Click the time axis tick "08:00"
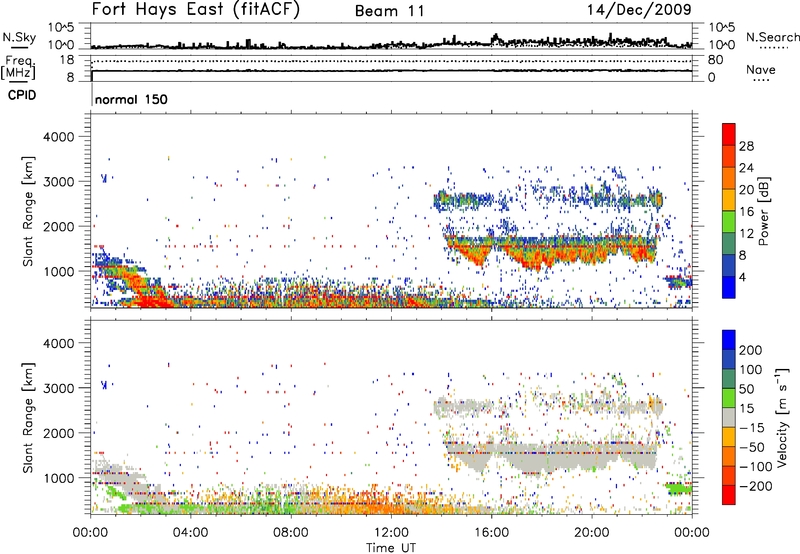The height and width of the screenshot is (554, 800). (x=290, y=533)
